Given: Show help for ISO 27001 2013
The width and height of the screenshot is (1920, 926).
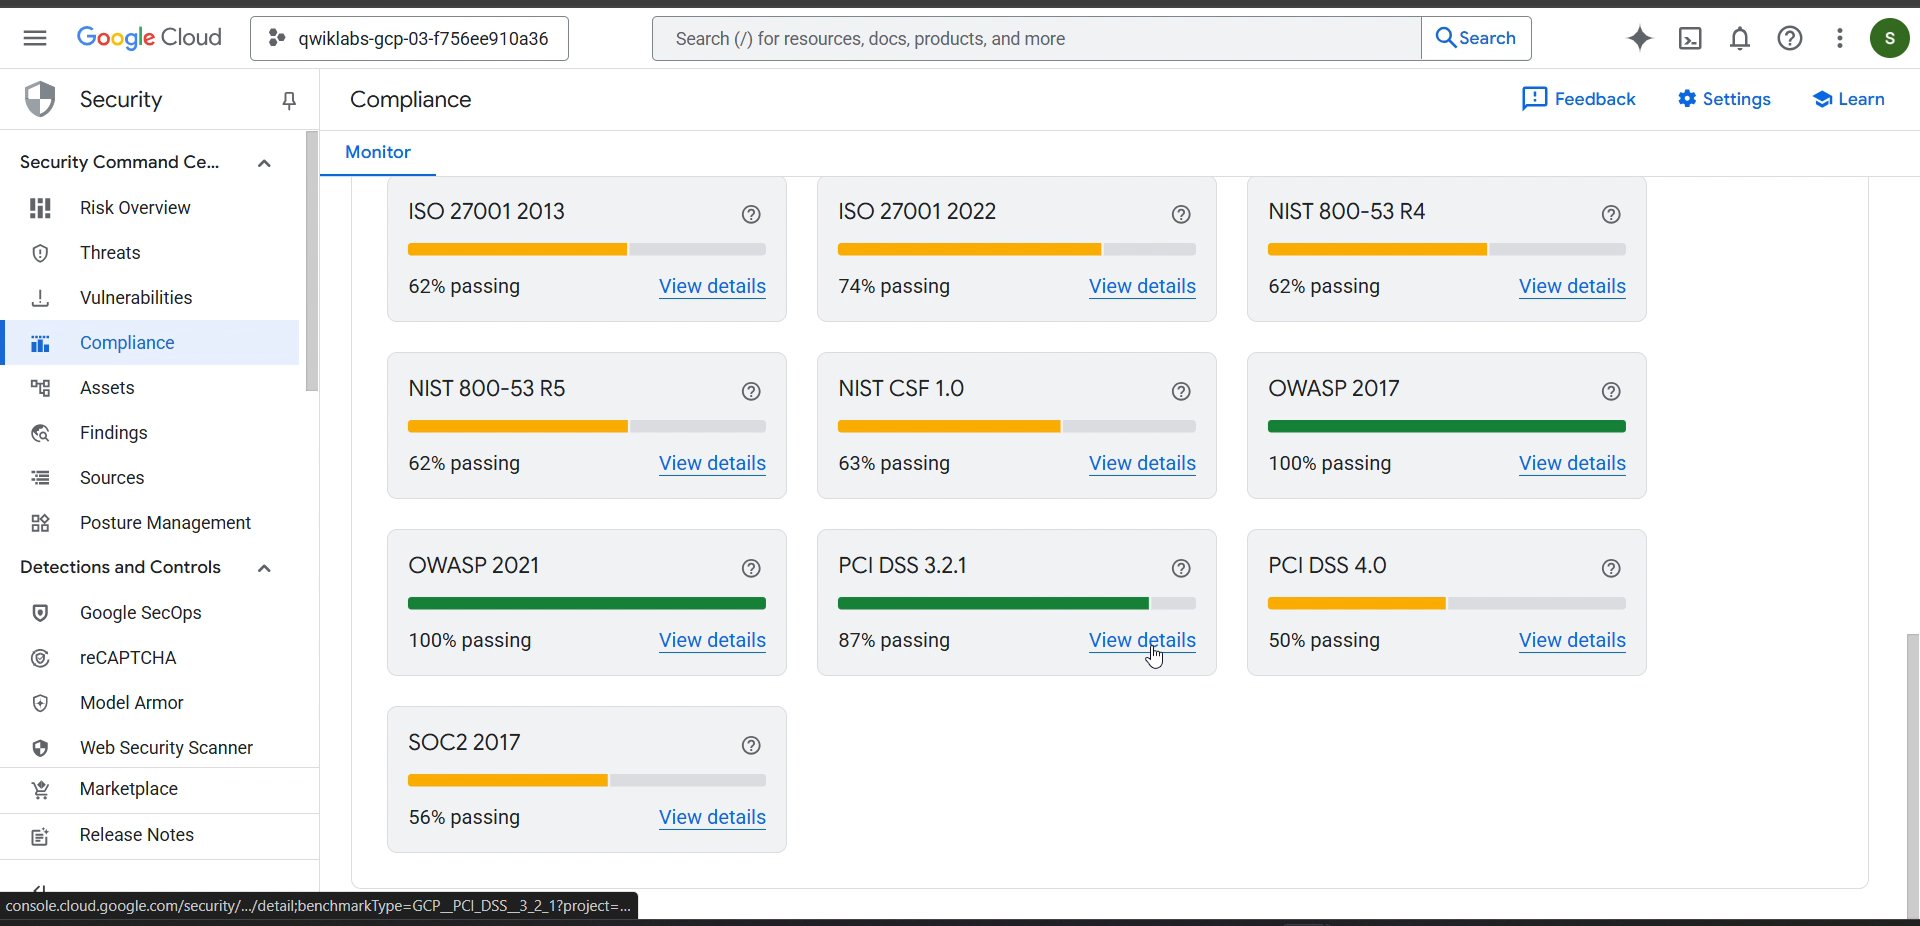Looking at the screenshot, I should pos(751,214).
